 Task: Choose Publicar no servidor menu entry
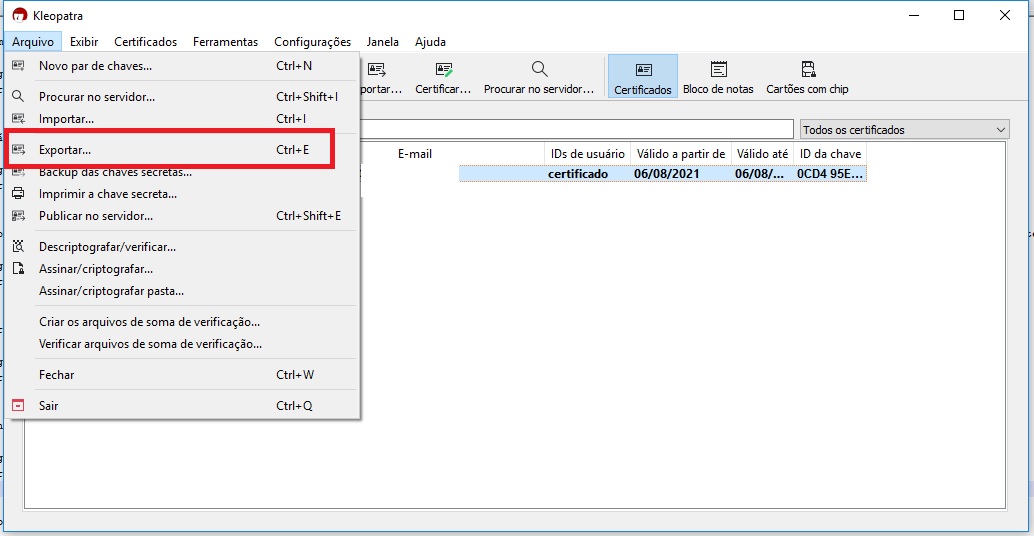pyautogui.click(x=183, y=216)
